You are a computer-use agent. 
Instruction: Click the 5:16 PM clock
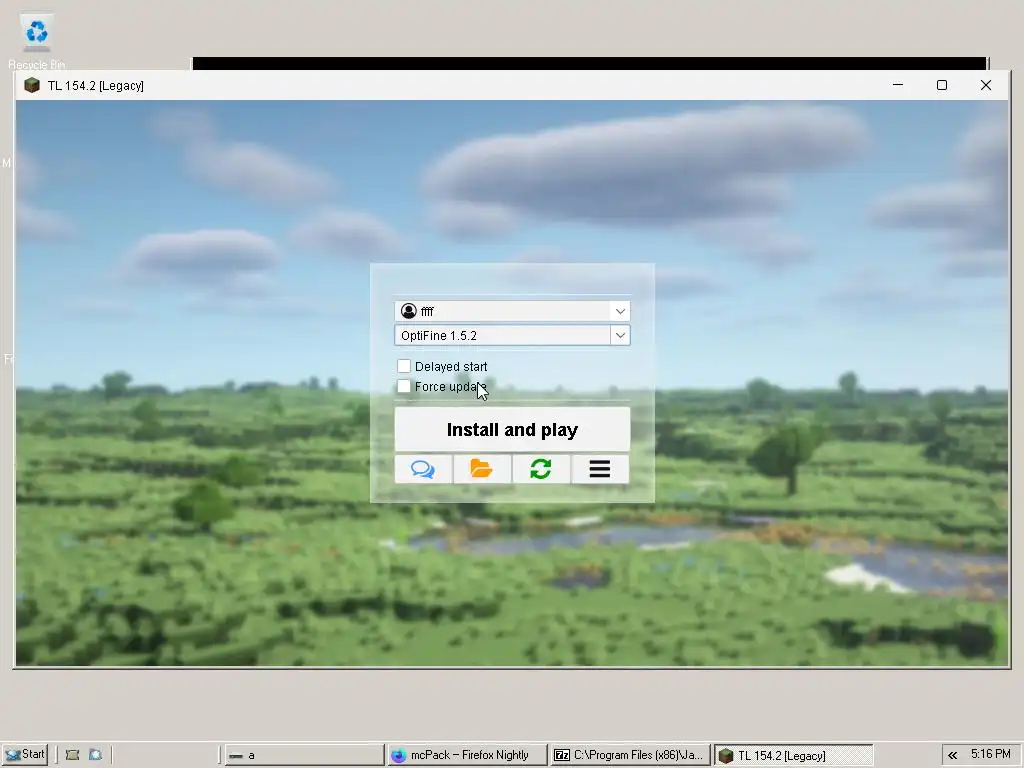[x=990, y=754]
